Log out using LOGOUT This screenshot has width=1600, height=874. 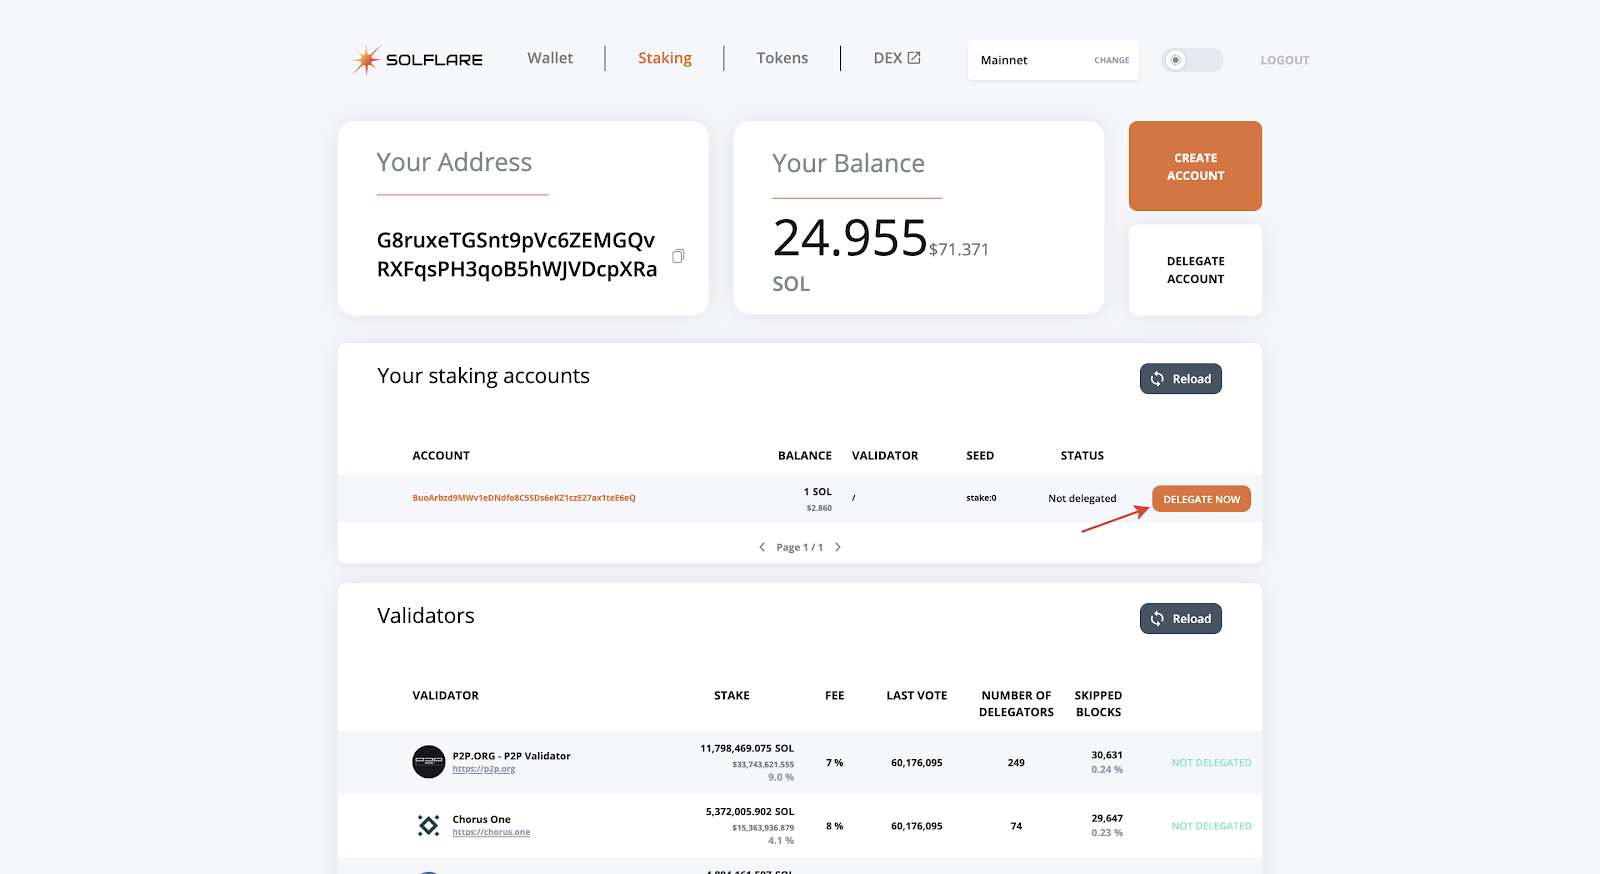[1285, 60]
